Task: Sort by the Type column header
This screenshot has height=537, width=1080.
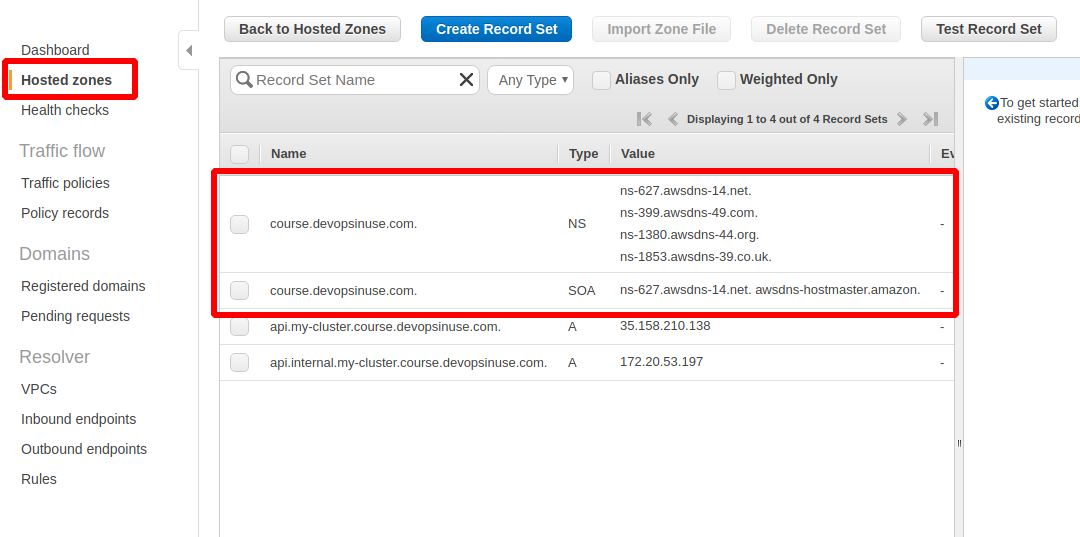Action: pos(583,154)
